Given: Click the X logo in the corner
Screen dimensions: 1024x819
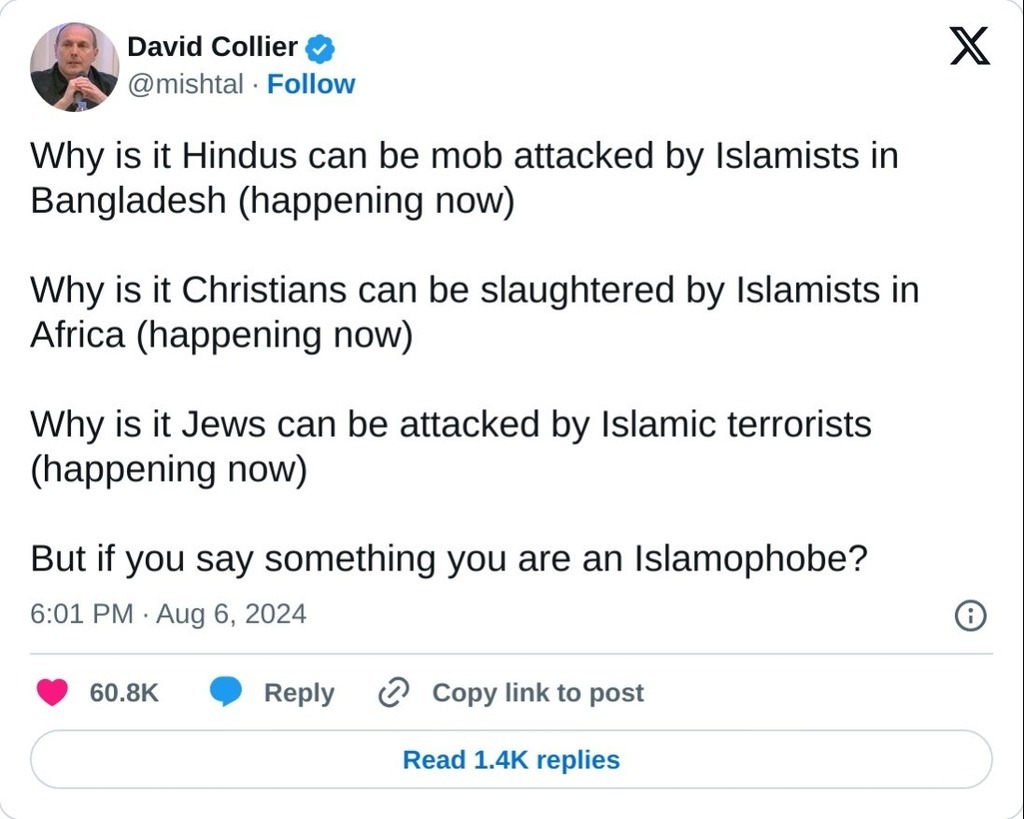Looking at the screenshot, I should tap(969, 46).
